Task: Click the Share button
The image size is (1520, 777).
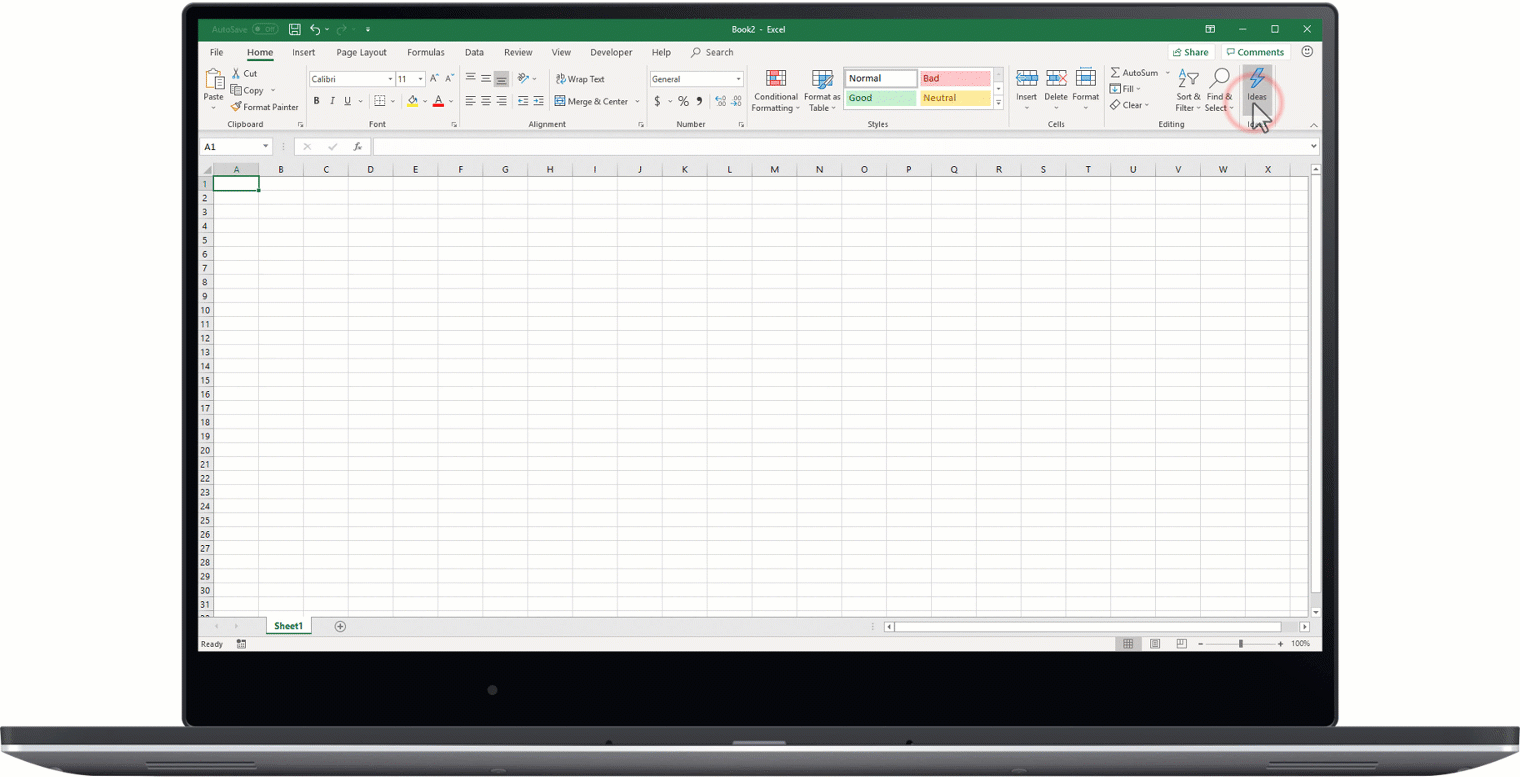Action: 1190,52
